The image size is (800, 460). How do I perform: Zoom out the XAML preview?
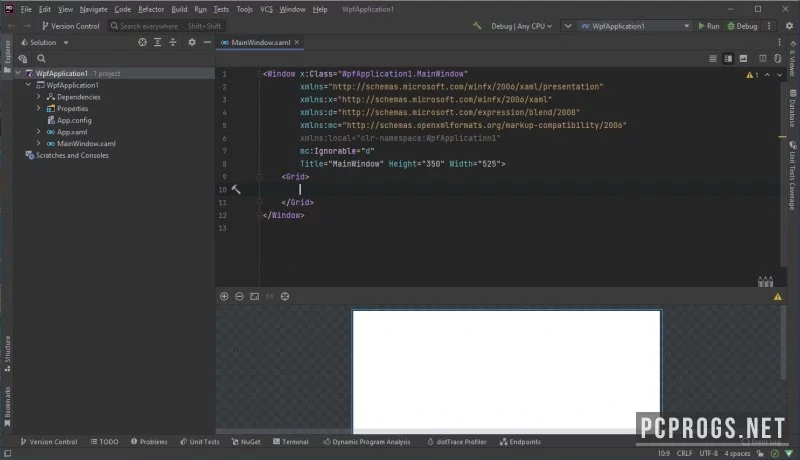[x=239, y=296]
